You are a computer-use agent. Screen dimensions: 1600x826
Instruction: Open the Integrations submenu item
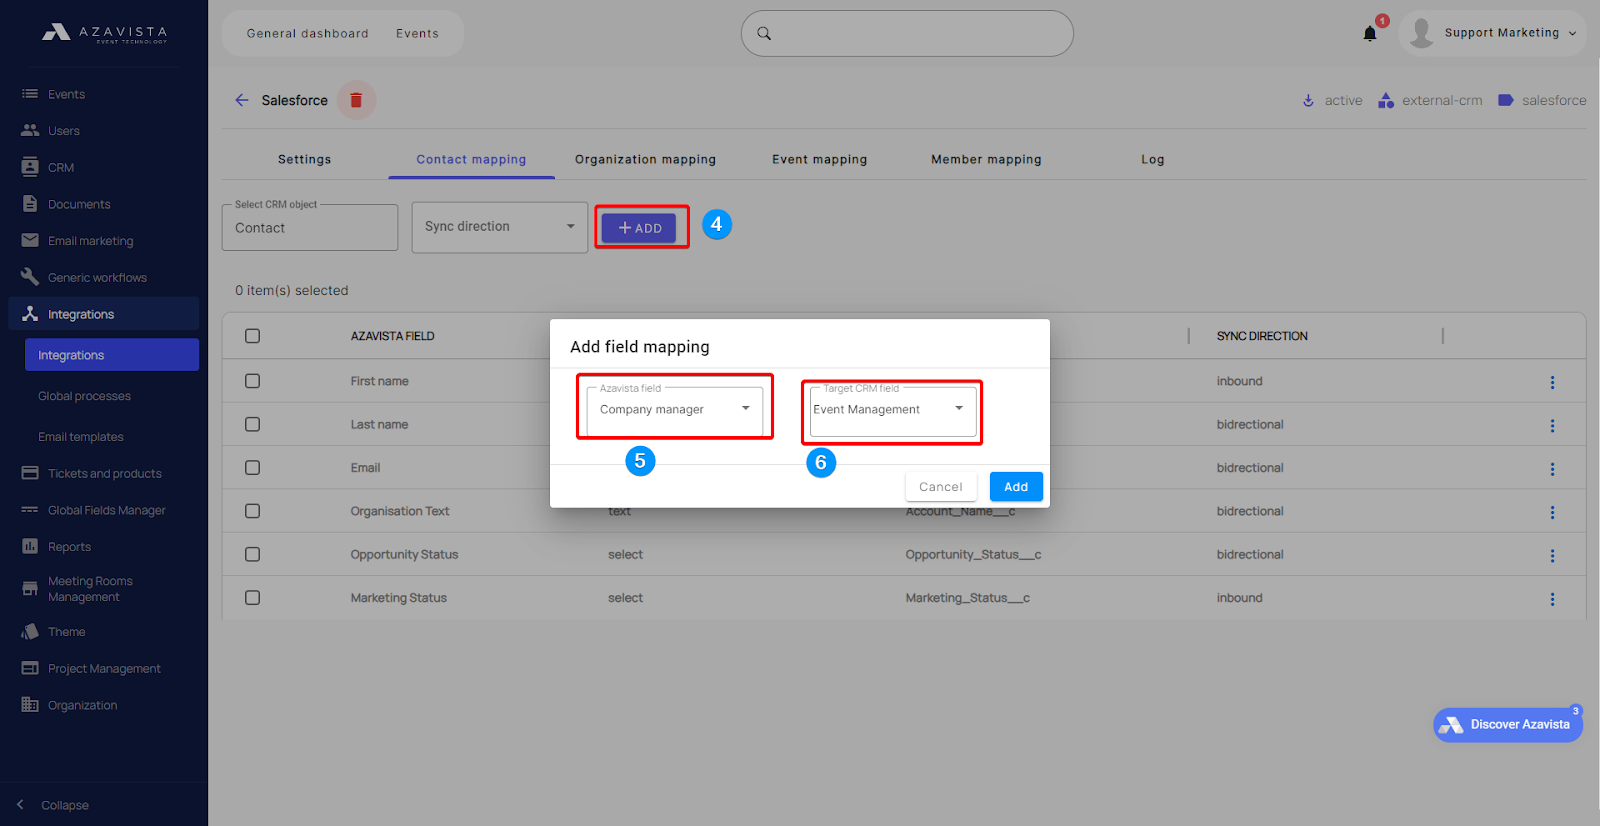(112, 355)
